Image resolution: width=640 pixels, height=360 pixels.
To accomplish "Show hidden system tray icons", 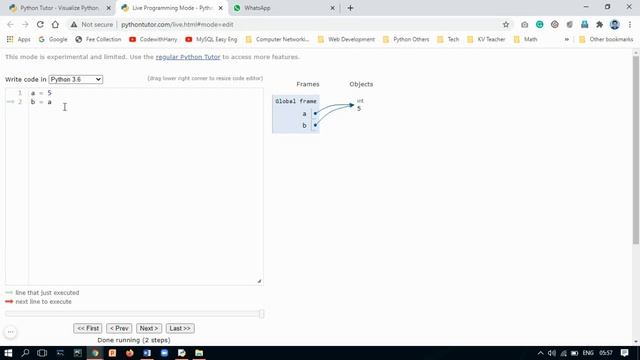I will 540,353.
